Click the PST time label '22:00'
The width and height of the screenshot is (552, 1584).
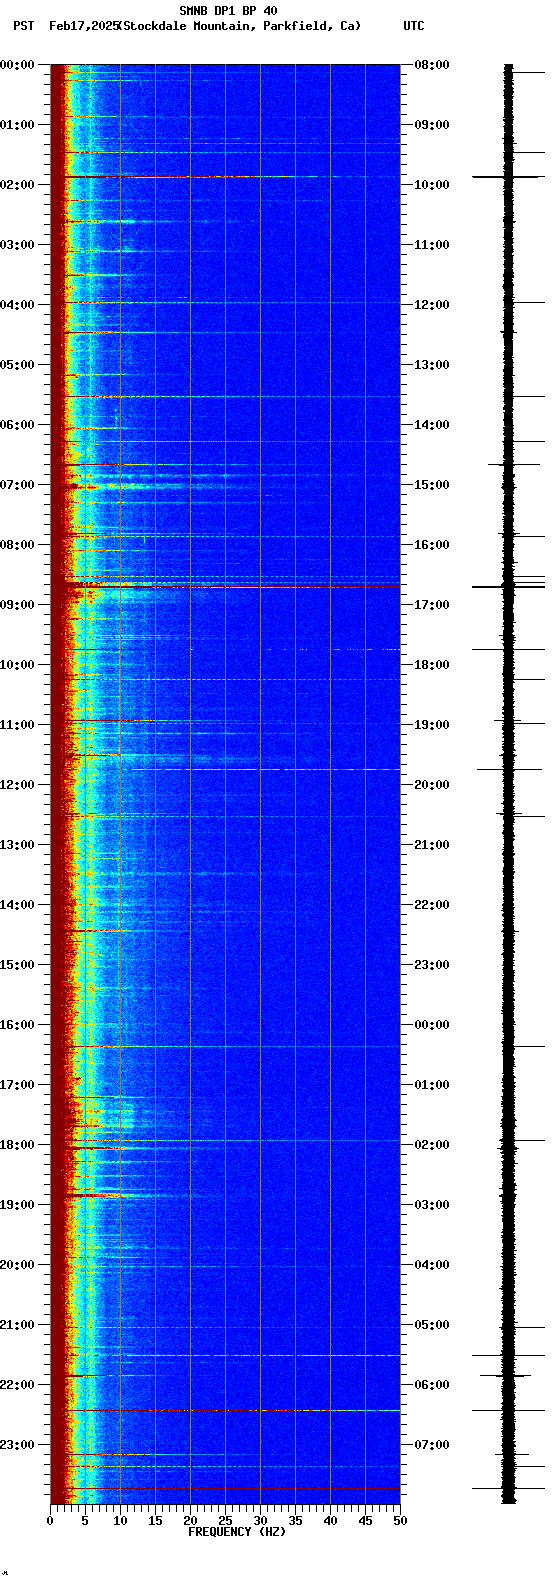click(x=18, y=1385)
